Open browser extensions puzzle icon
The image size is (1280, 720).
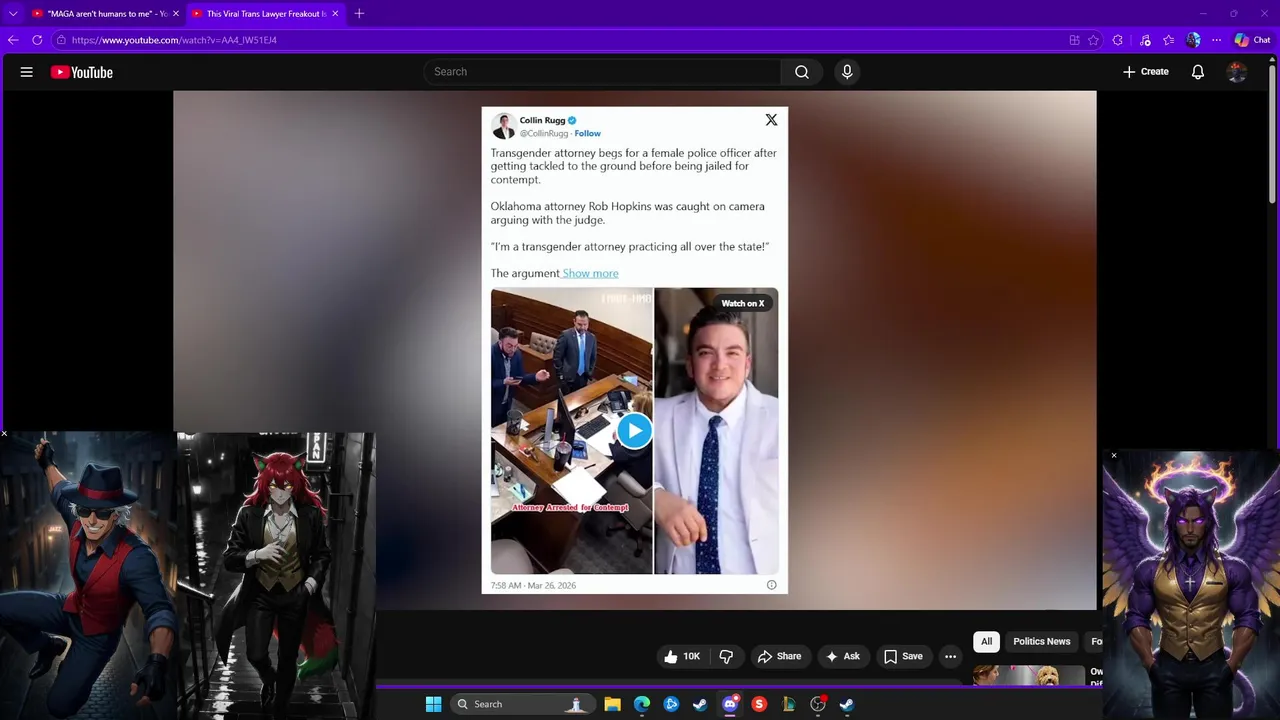point(1117,40)
